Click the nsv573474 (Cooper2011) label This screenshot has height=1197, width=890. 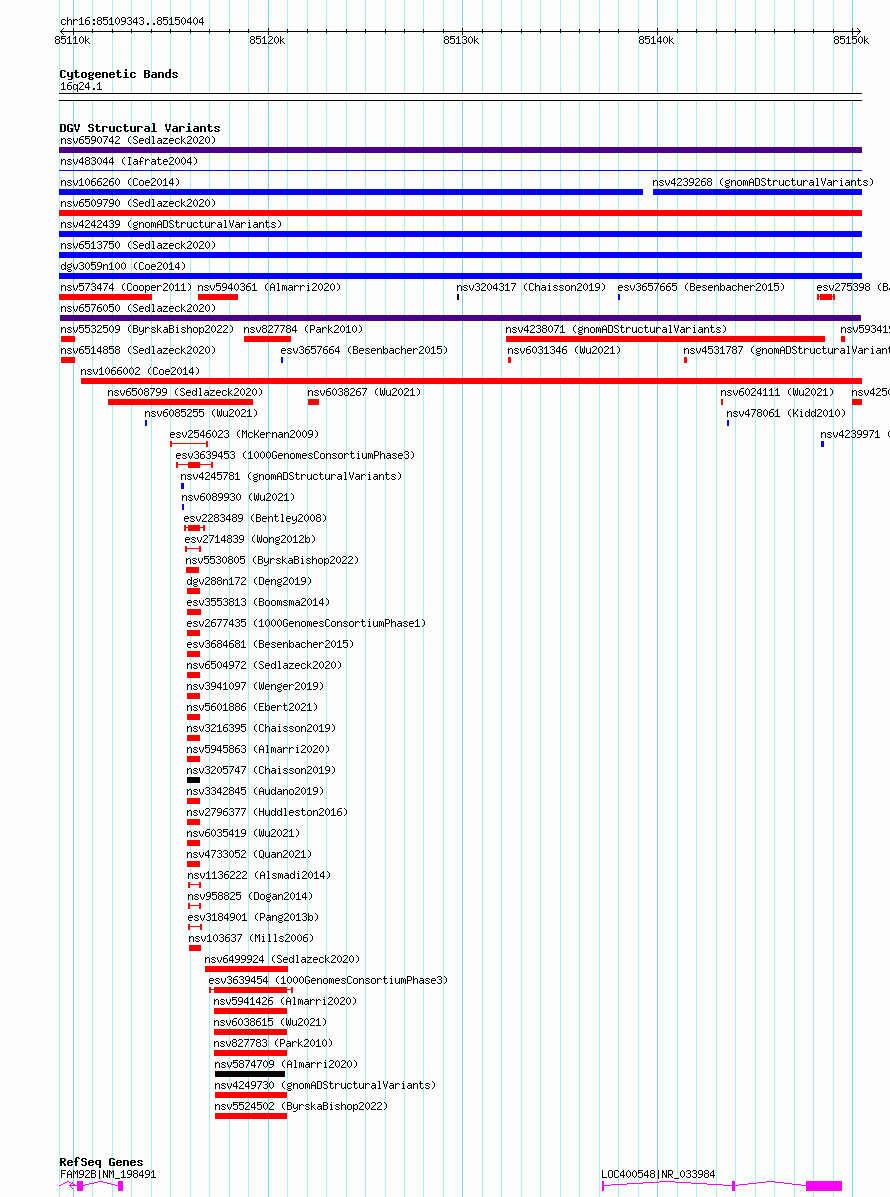tap(126, 287)
